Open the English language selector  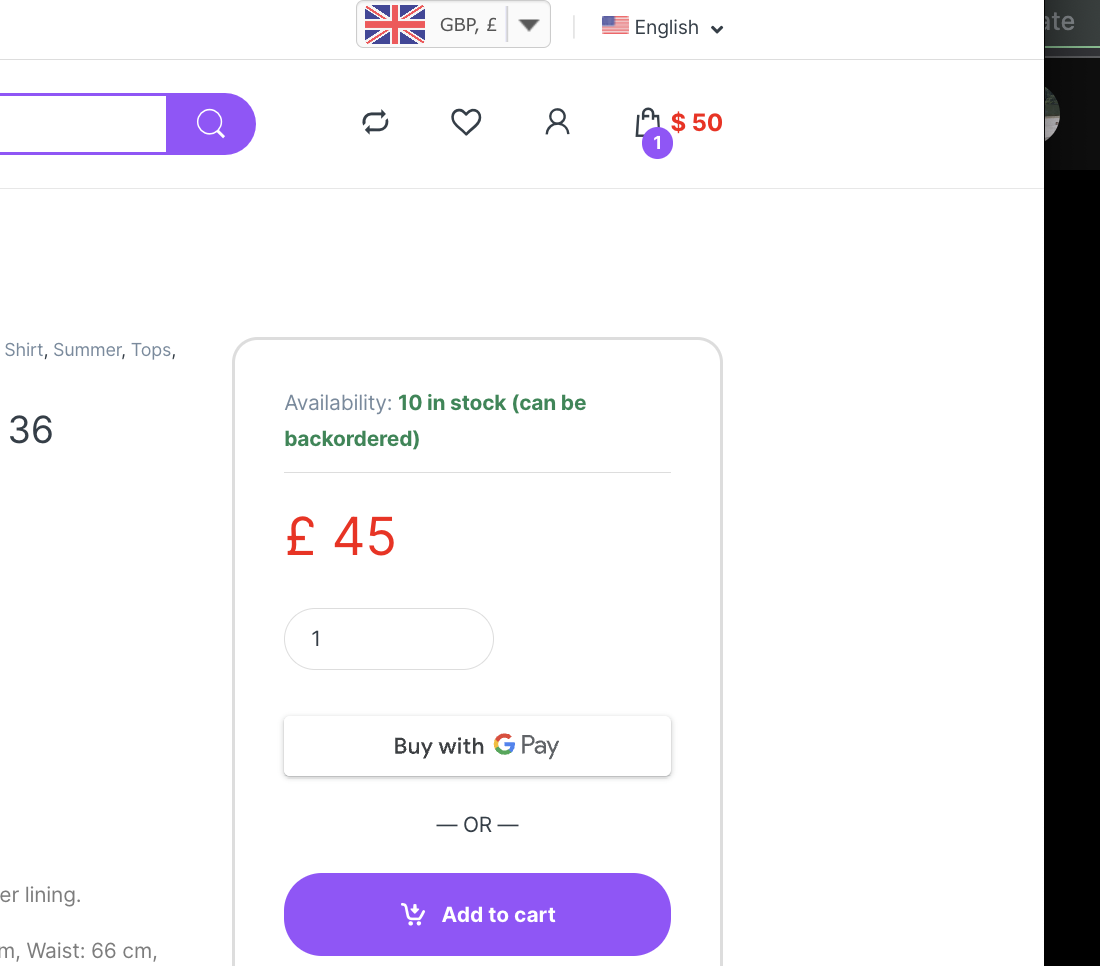[x=666, y=27]
